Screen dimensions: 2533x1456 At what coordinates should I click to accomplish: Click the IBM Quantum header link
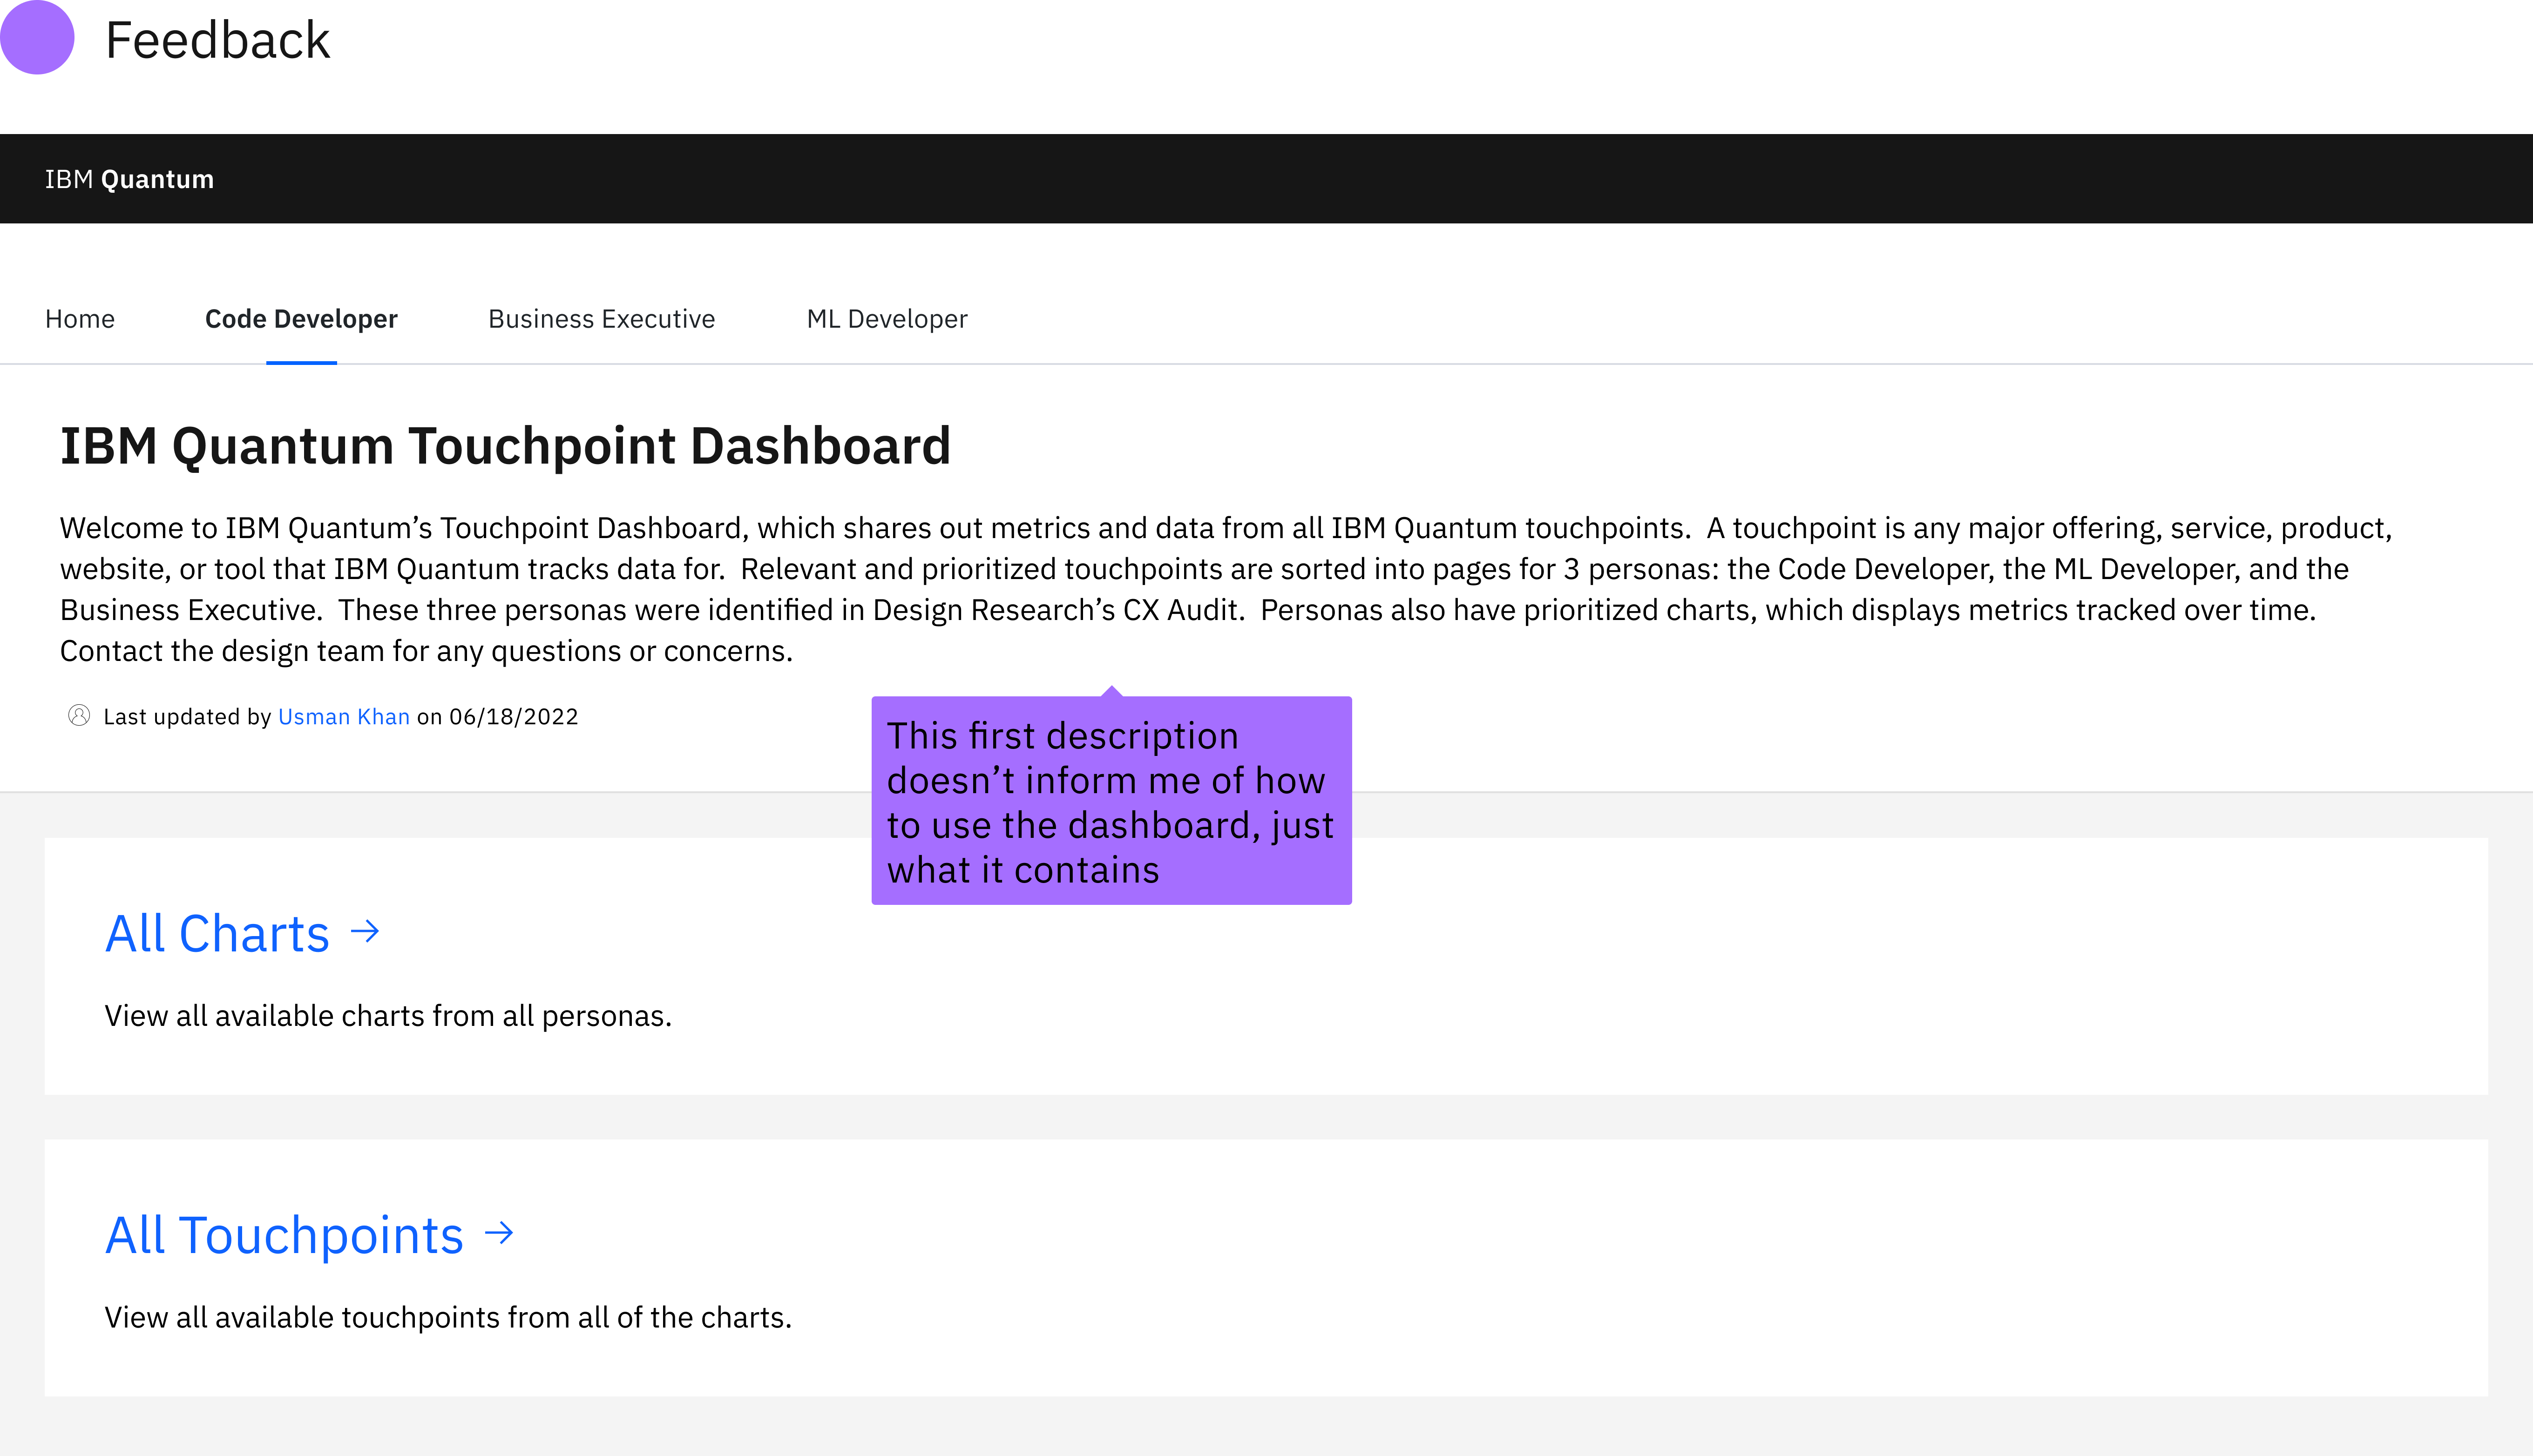click(129, 179)
